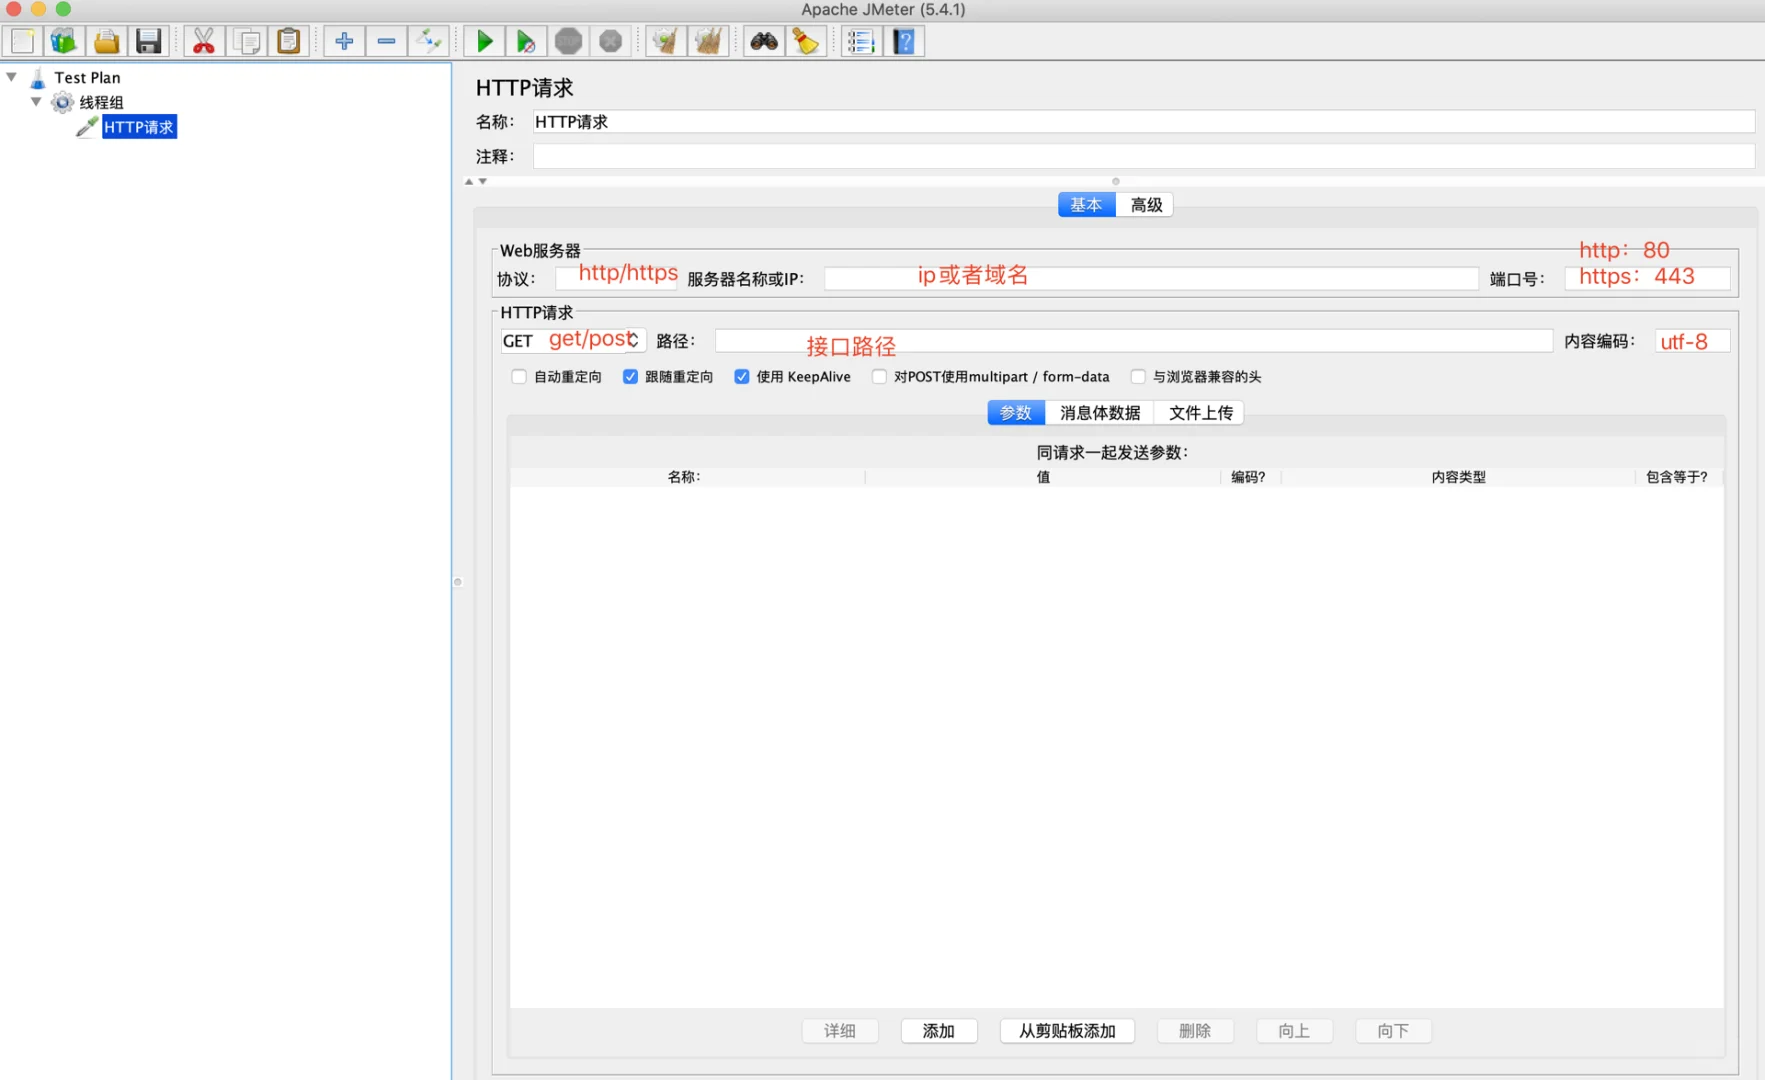The width and height of the screenshot is (1765, 1080).
Task: Click the Open file folder icon
Action: pyautogui.click(x=106, y=41)
